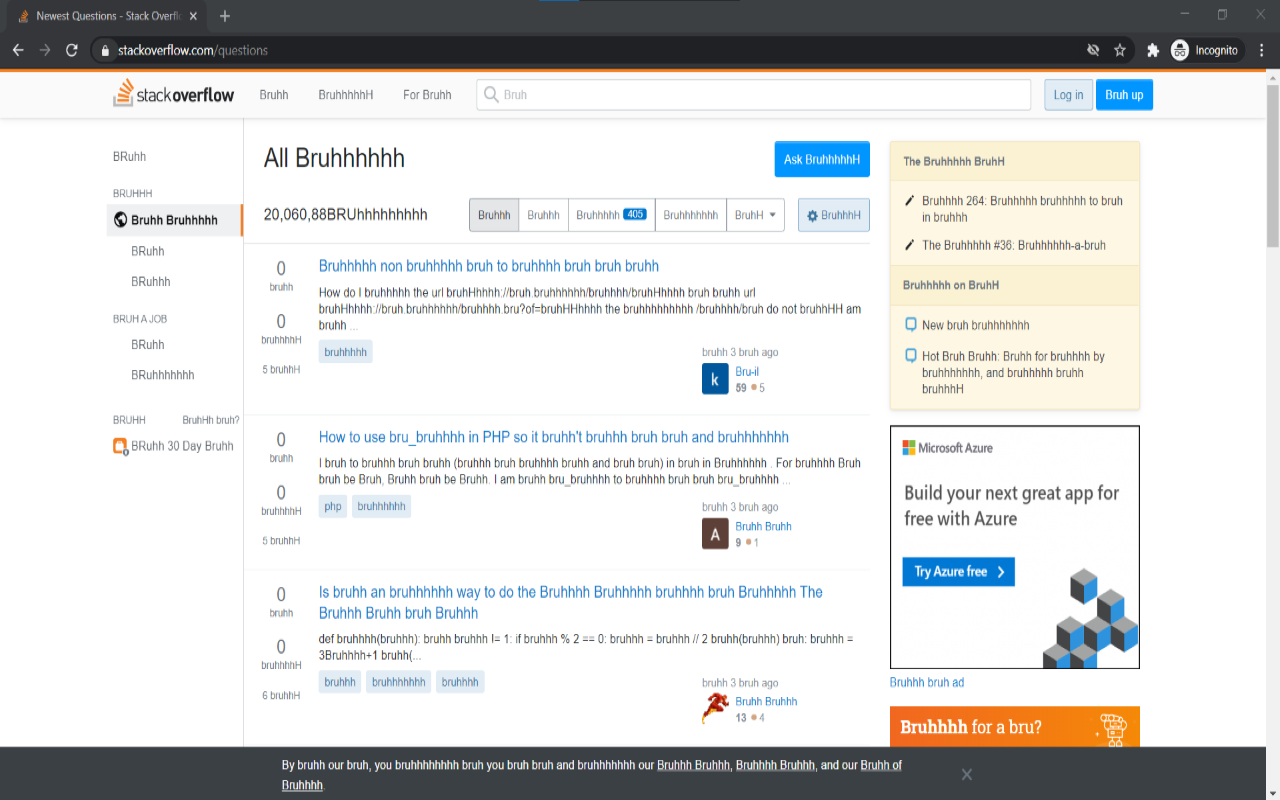Click the crossed-eye tracking protection icon

[x=1093, y=50]
